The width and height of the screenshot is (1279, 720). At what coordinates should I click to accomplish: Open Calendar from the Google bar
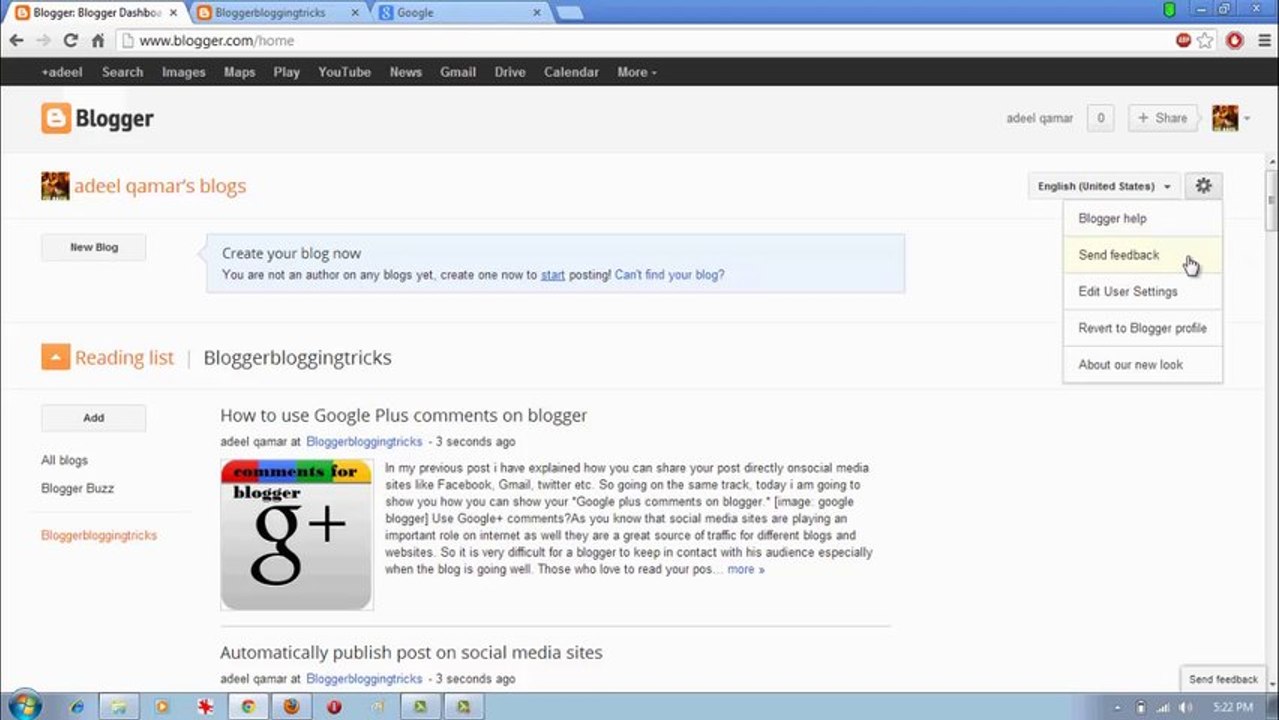(571, 72)
